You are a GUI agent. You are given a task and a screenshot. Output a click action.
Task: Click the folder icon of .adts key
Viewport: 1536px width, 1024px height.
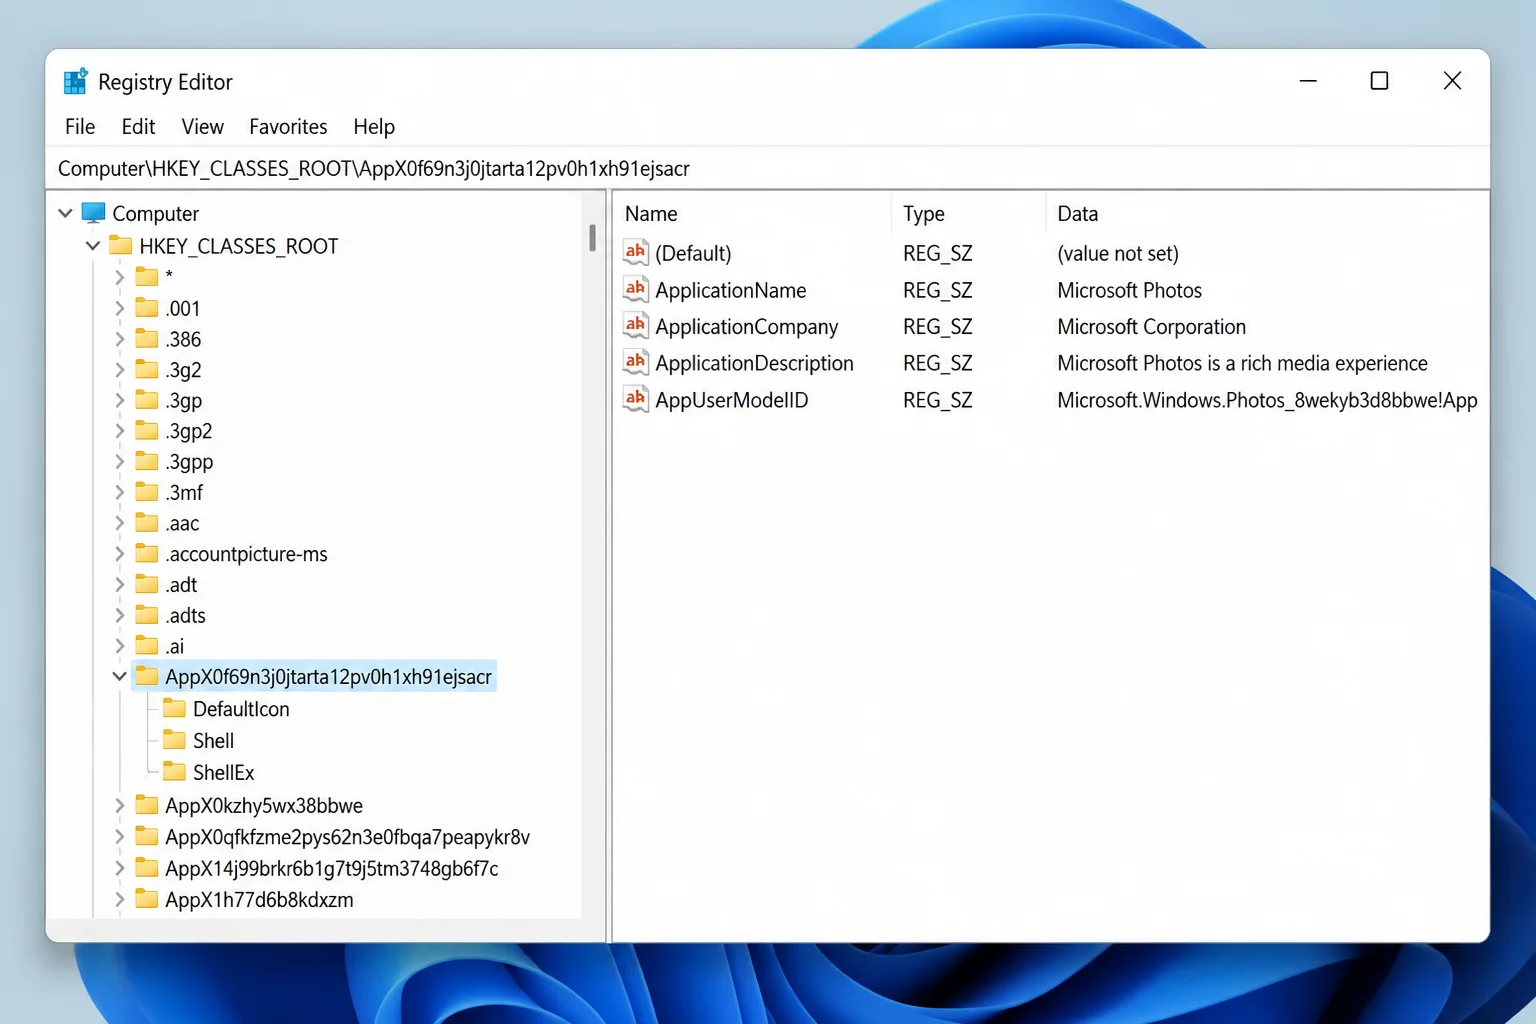point(147,615)
